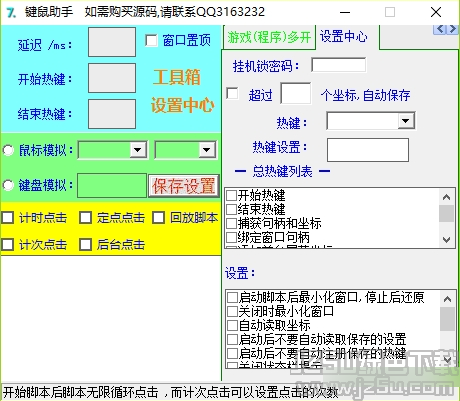460x401 pixels.
Task: Select the 键盘模拟 radio button
Action: click(x=8, y=185)
